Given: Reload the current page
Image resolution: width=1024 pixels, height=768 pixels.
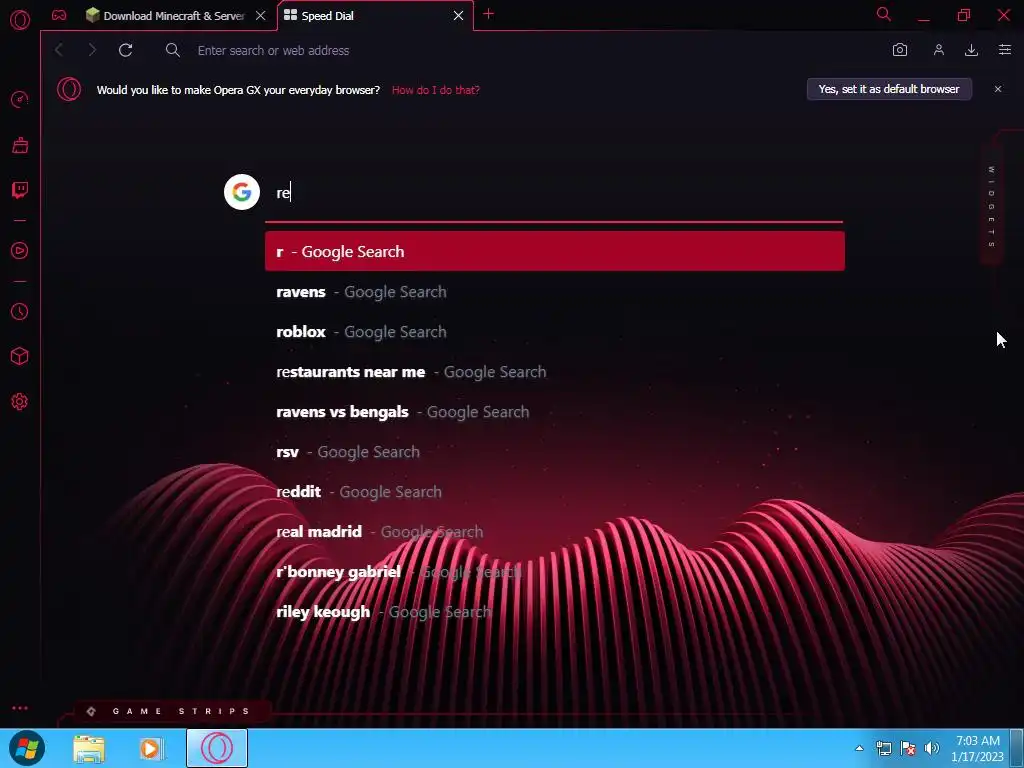Looking at the screenshot, I should 125,50.
